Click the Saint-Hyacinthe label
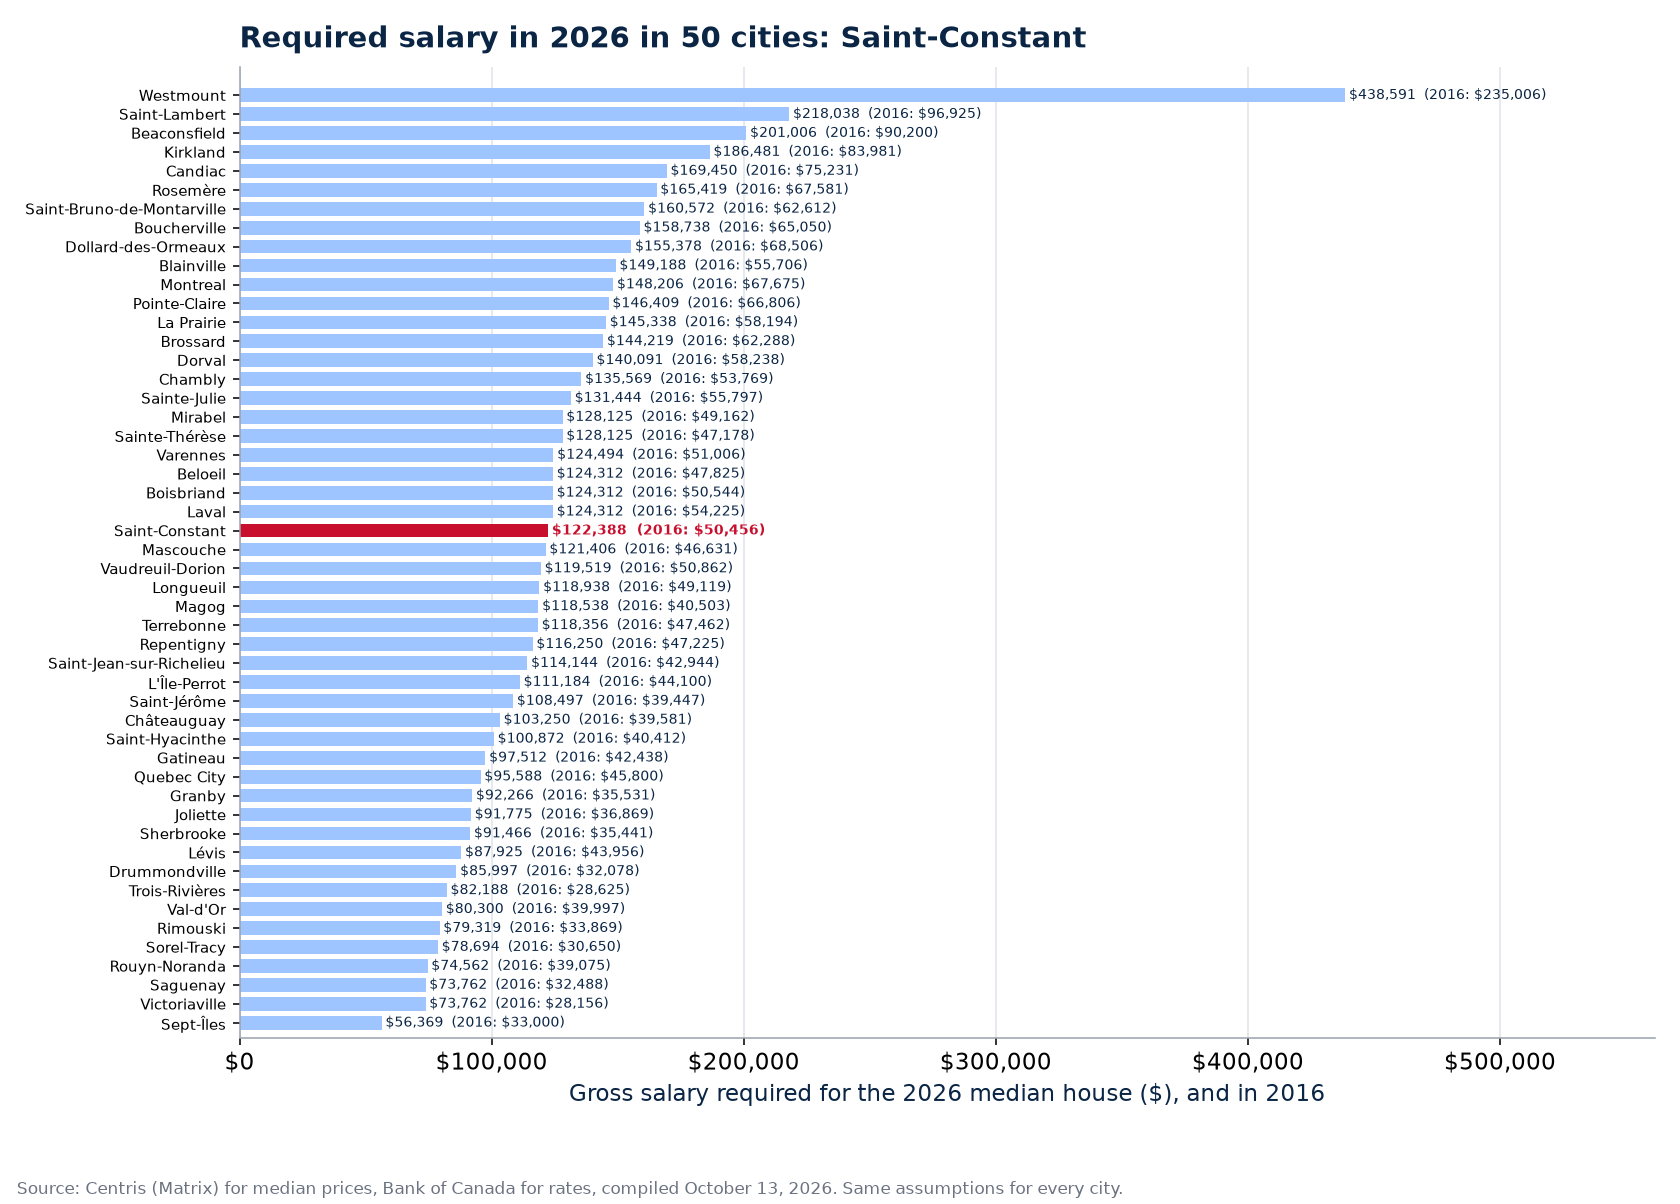This screenshot has width=1680, height=1204. (x=167, y=740)
